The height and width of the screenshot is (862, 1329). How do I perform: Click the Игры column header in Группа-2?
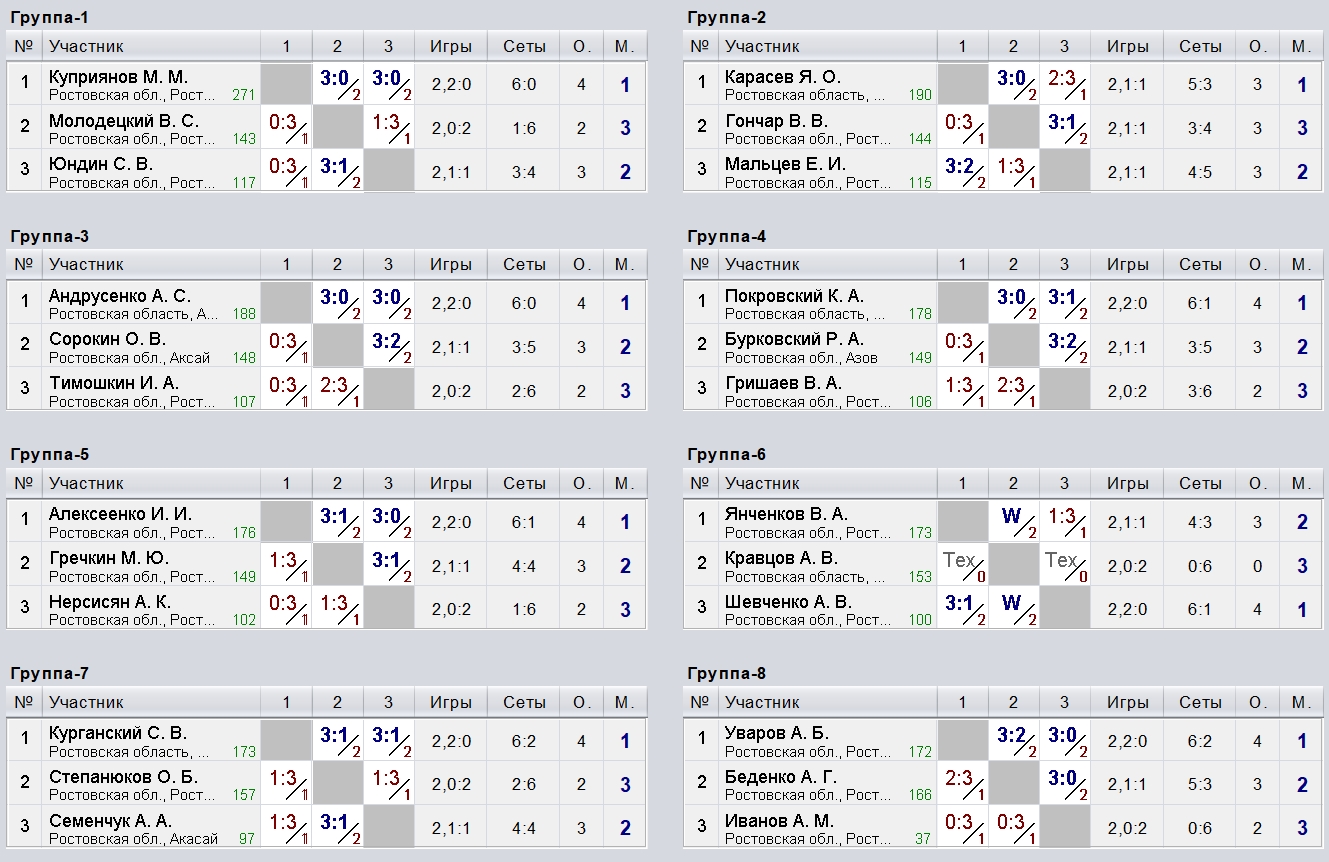pyautogui.click(x=1127, y=46)
